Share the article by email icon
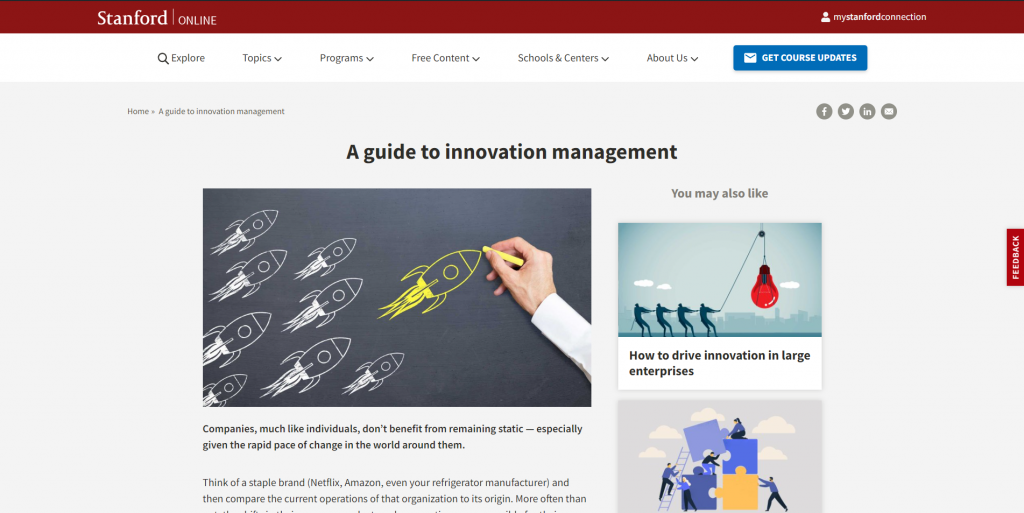This screenshot has height=513, width=1024. [889, 111]
